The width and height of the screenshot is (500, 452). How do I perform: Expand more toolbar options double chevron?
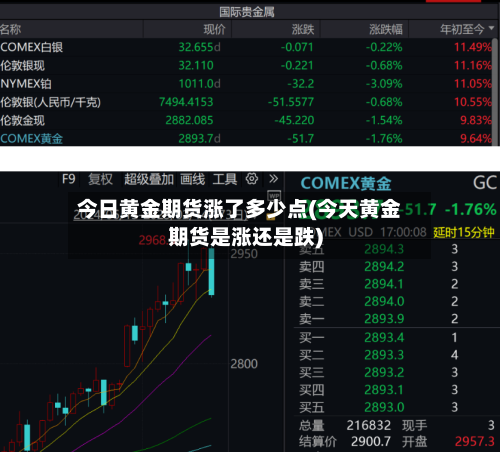pyautogui.click(x=274, y=179)
